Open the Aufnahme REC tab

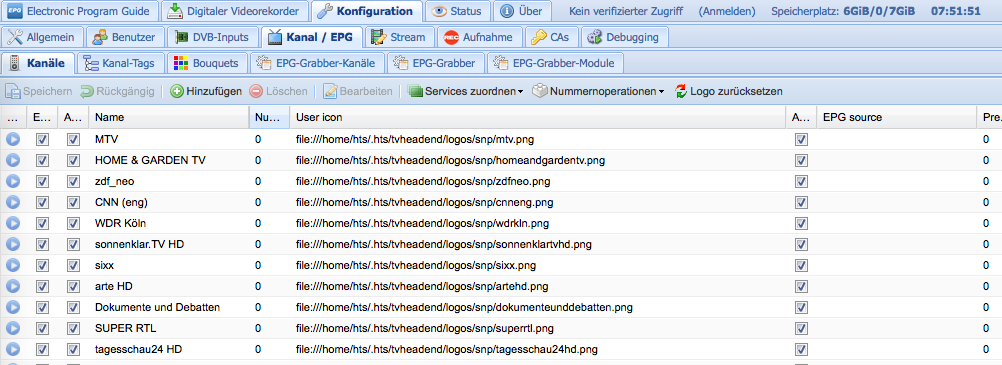[x=479, y=37]
